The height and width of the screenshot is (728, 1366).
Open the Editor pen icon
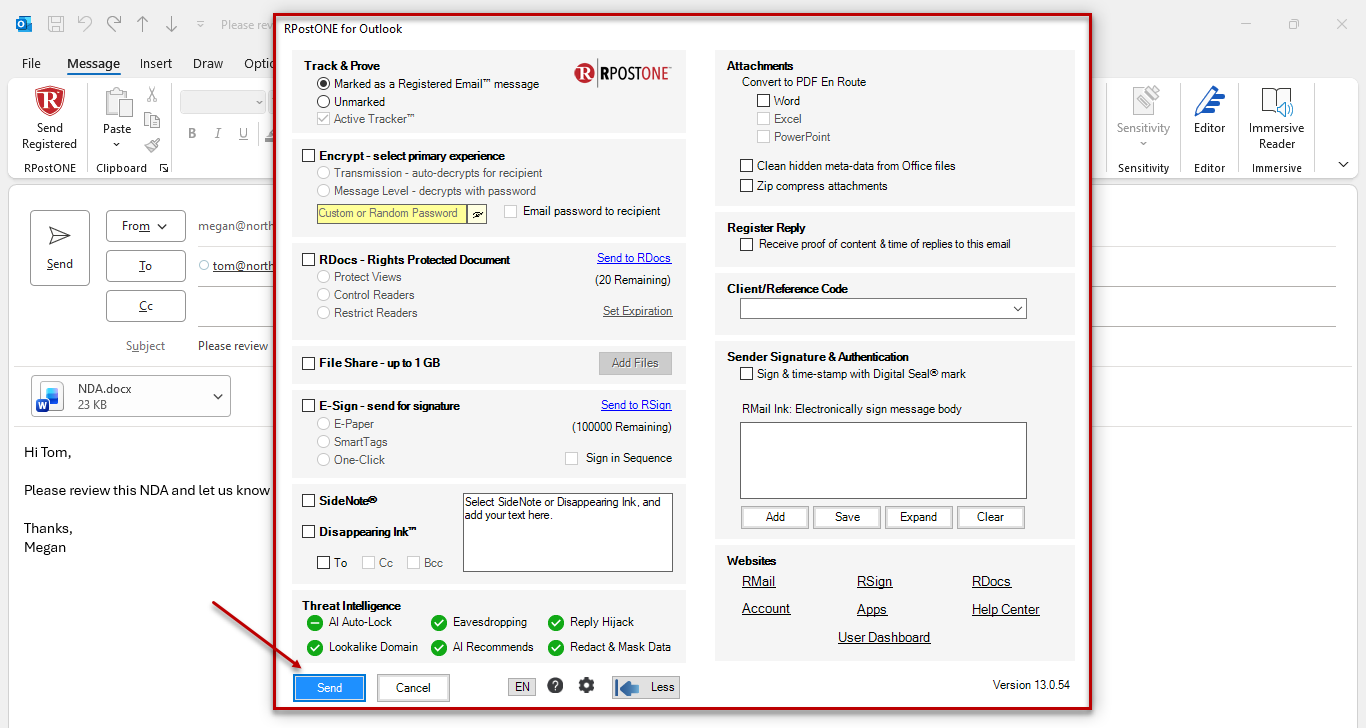(x=1209, y=101)
